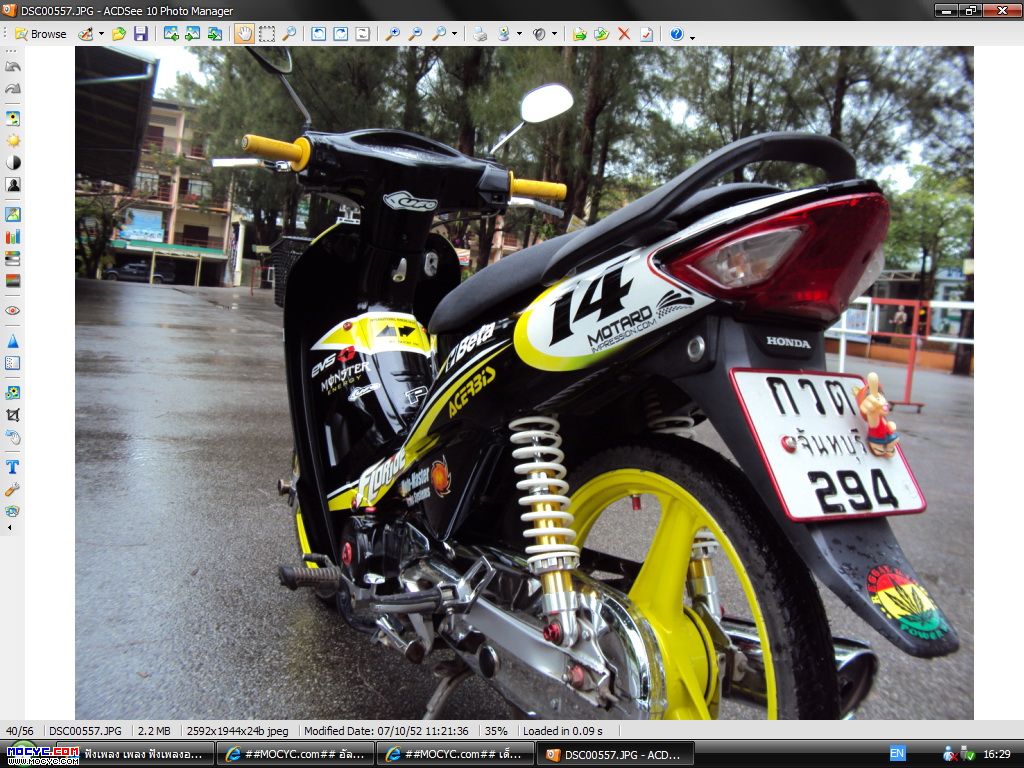Collapse the edit panel with small arrow
The width and height of the screenshot is (1024, 768).
click(9, 527)
